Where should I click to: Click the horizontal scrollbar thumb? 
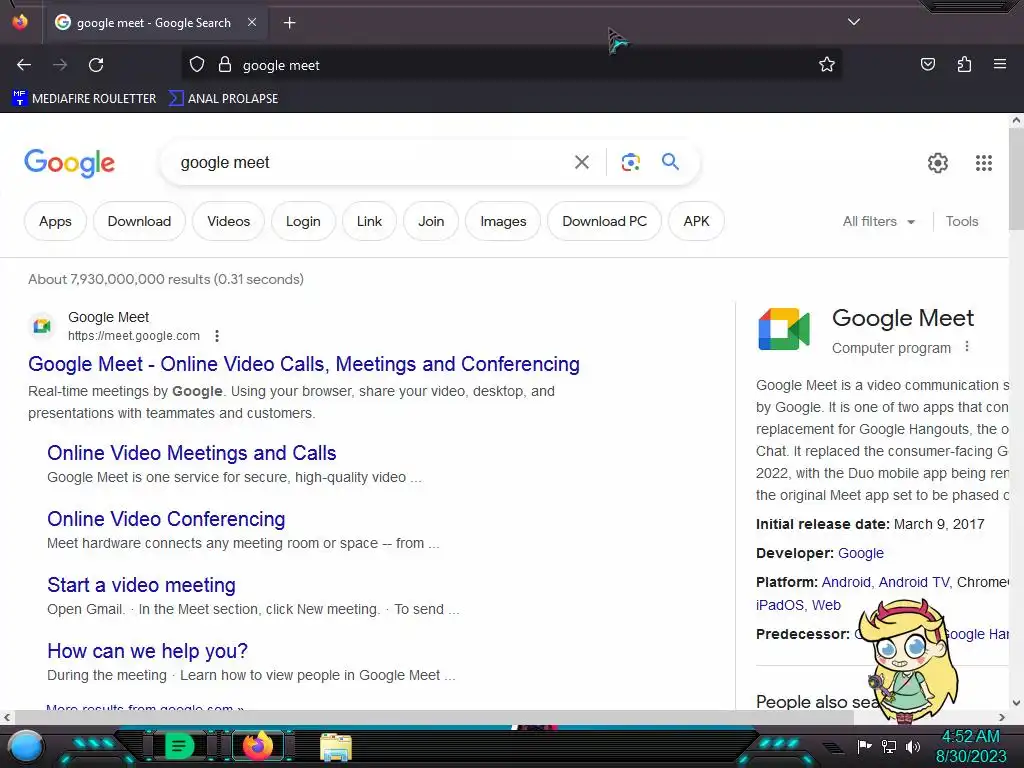434,717
